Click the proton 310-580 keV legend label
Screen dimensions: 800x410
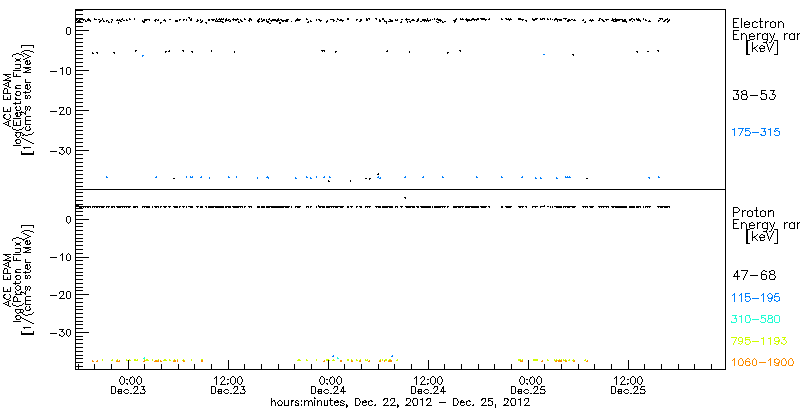point(756,320)
